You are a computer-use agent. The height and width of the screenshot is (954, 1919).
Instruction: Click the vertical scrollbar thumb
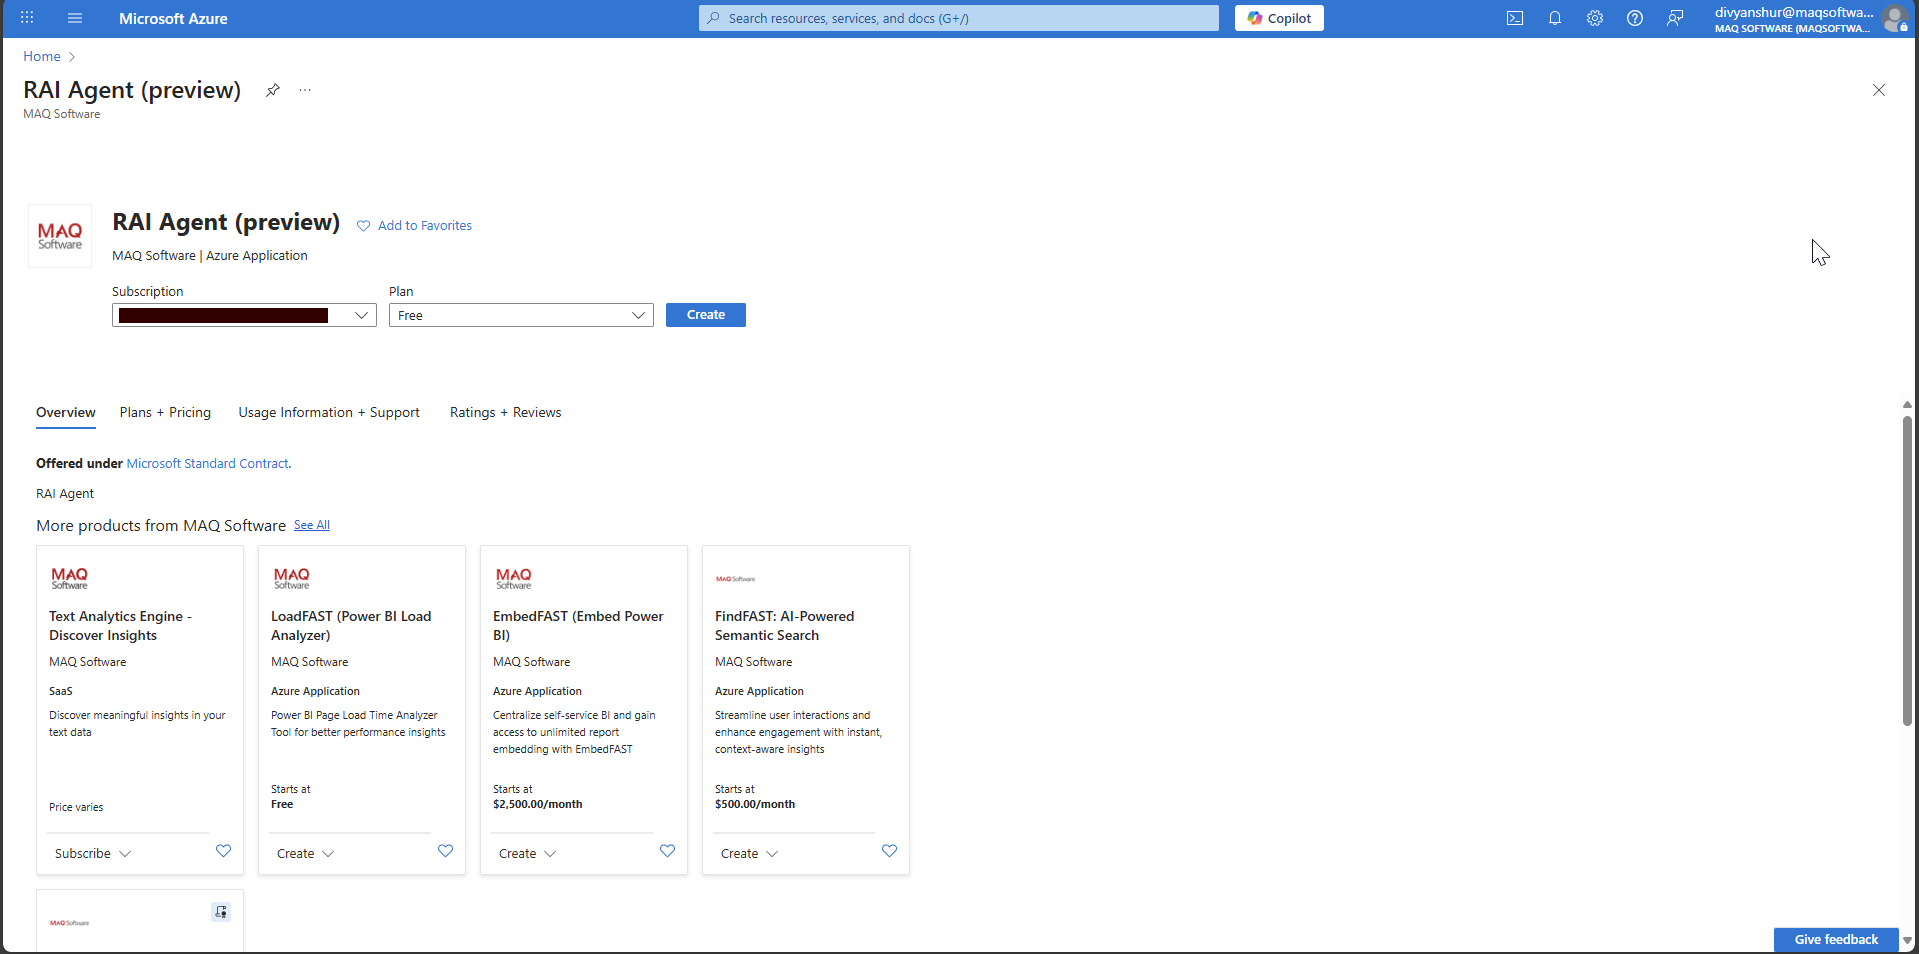[1907, 570]
